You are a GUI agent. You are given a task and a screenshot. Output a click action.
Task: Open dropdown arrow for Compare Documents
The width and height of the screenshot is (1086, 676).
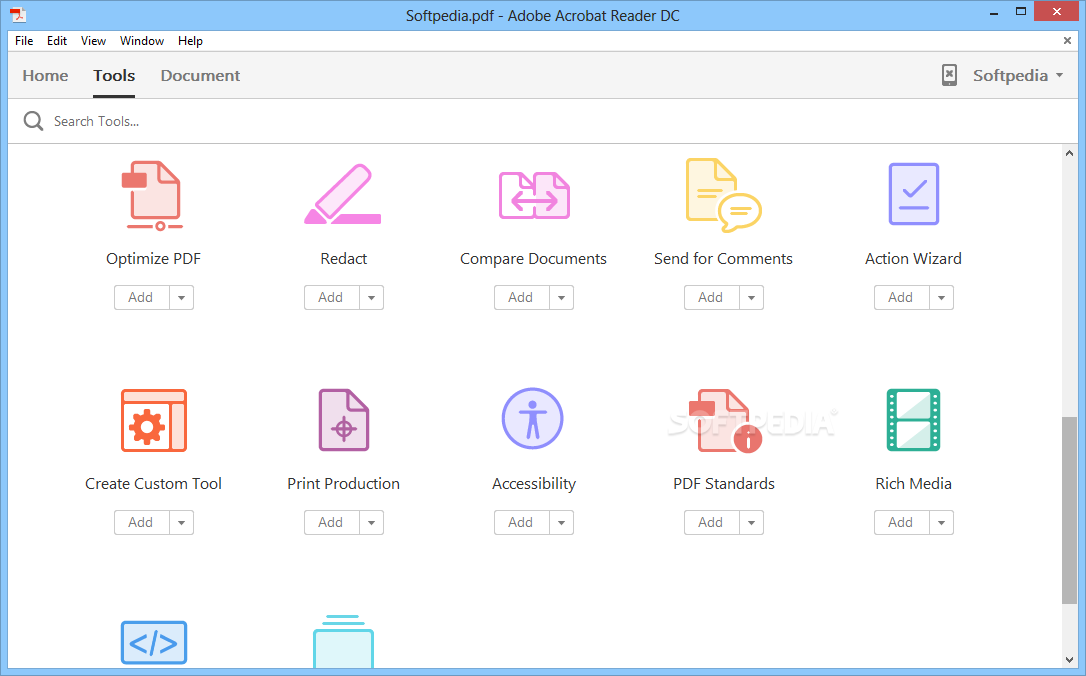(x=562, y=297)
